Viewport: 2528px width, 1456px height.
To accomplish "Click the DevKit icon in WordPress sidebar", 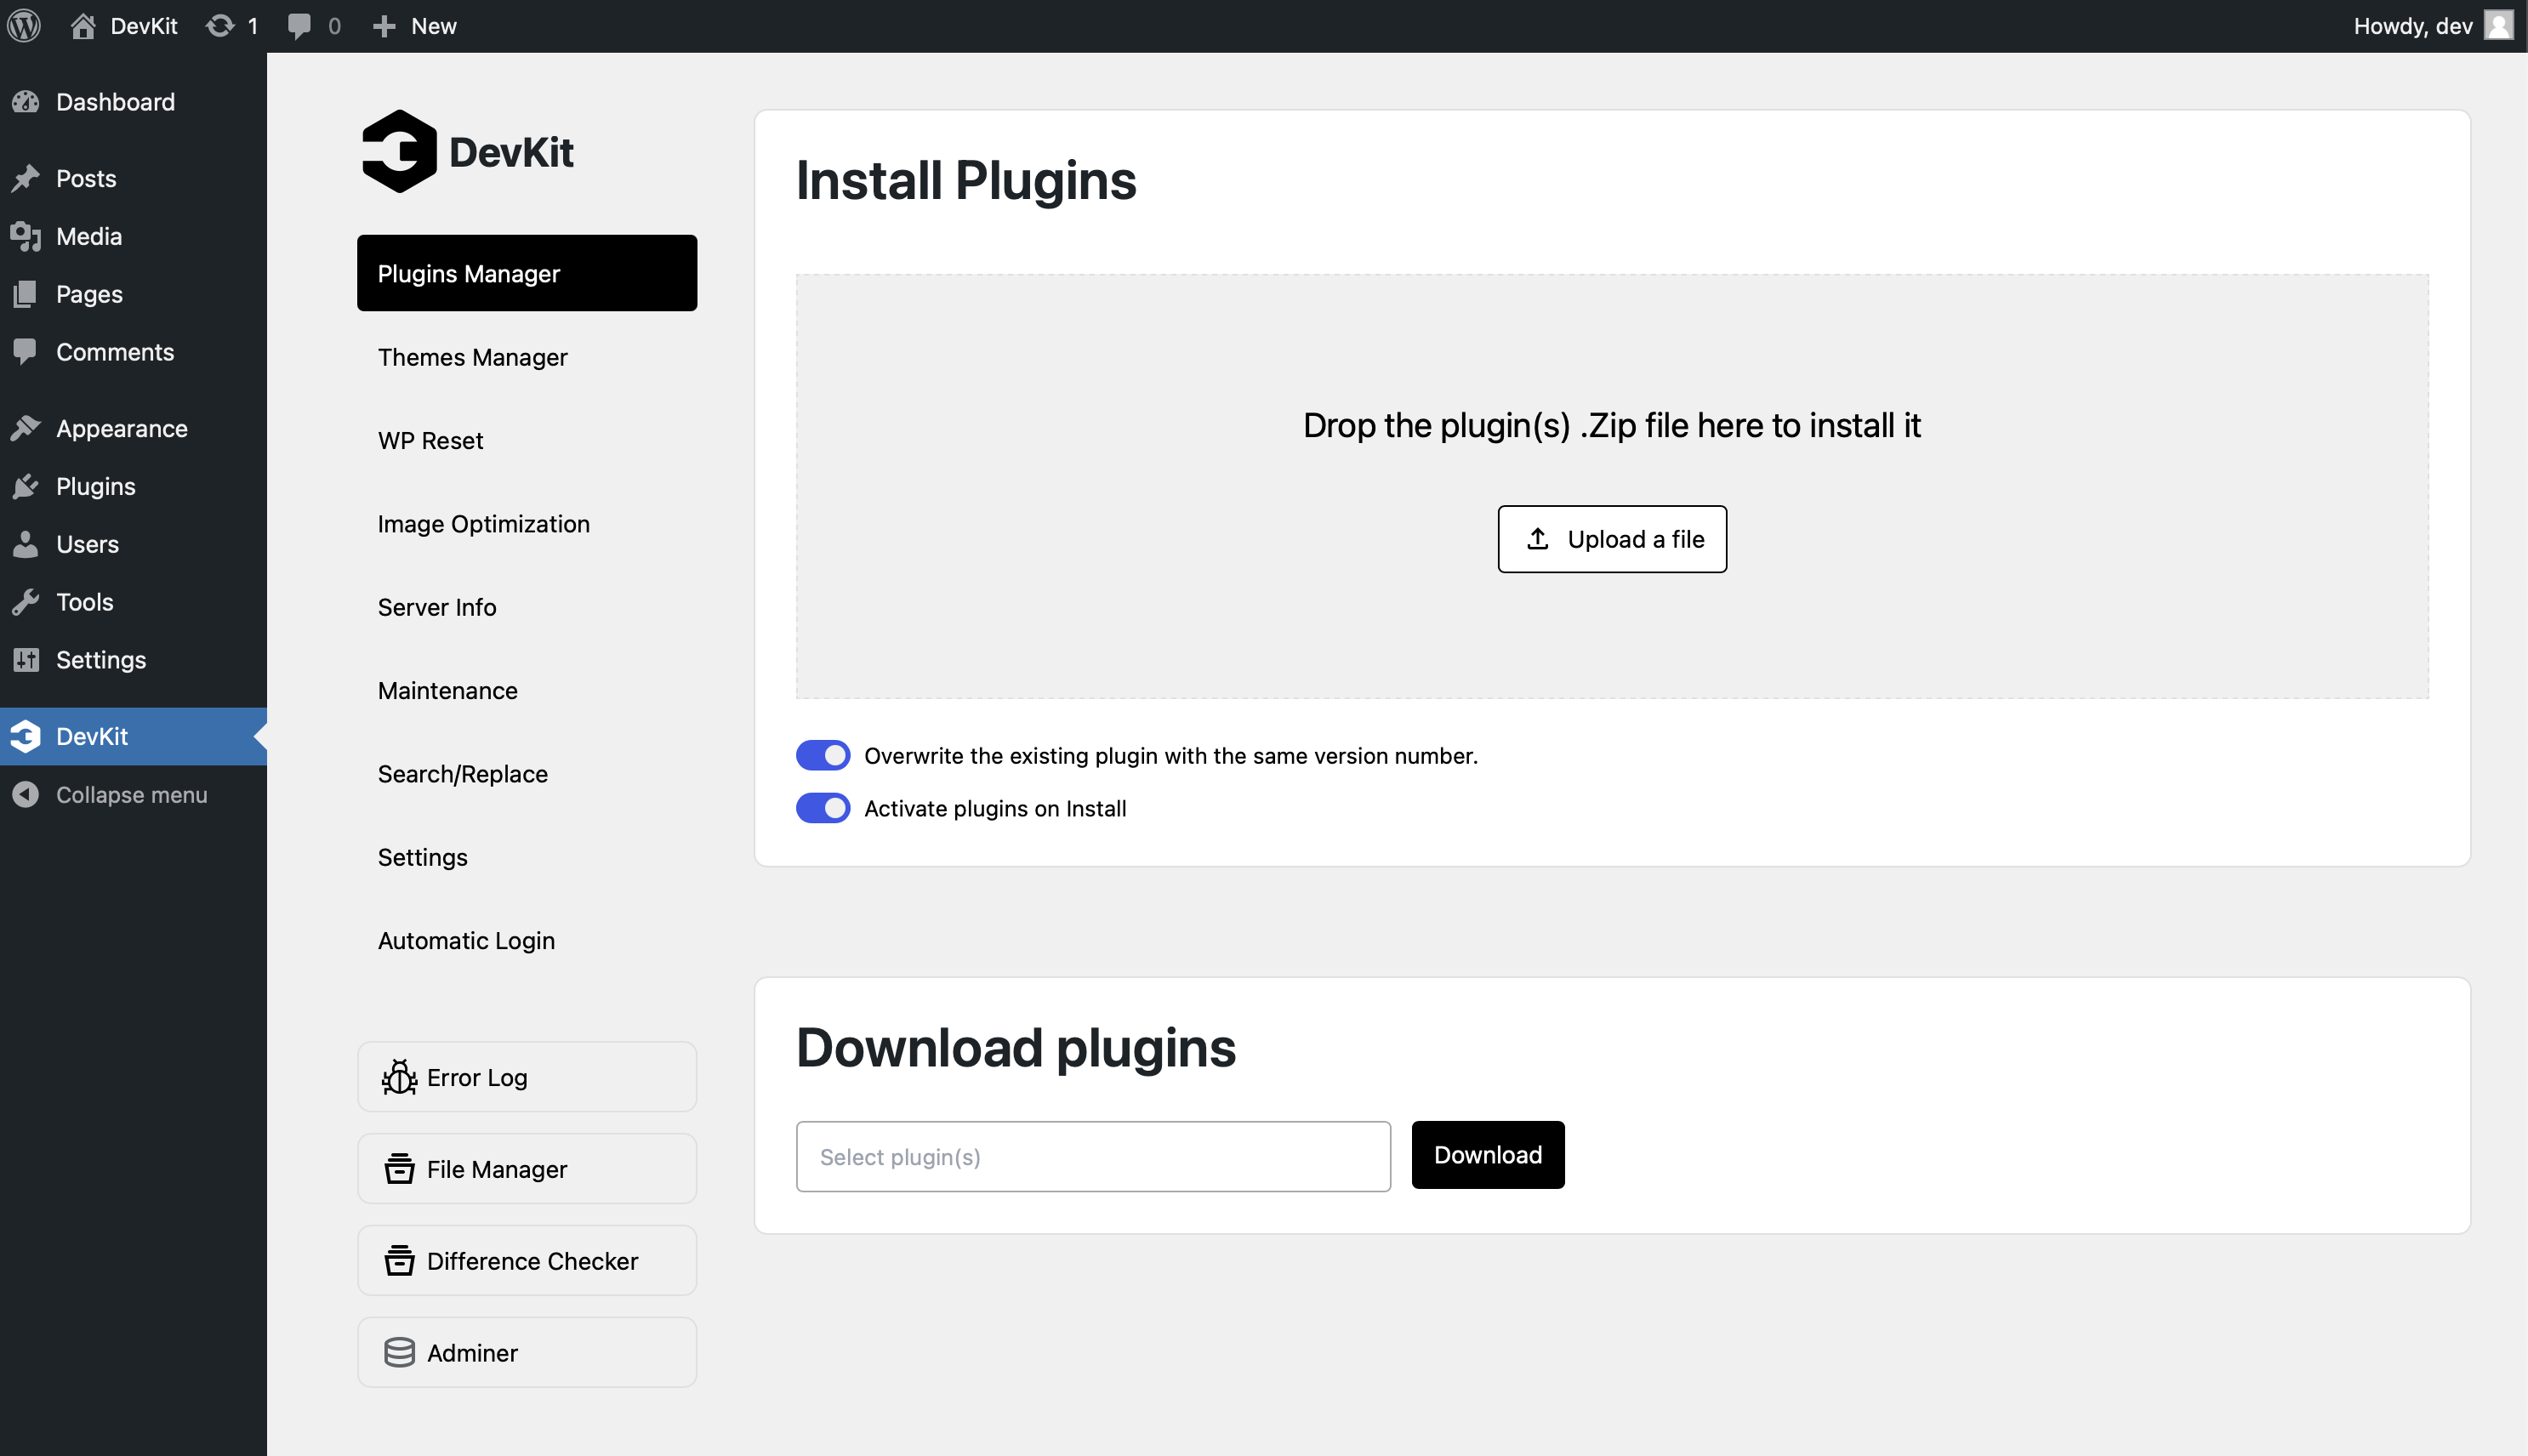I will pos(26,736).
